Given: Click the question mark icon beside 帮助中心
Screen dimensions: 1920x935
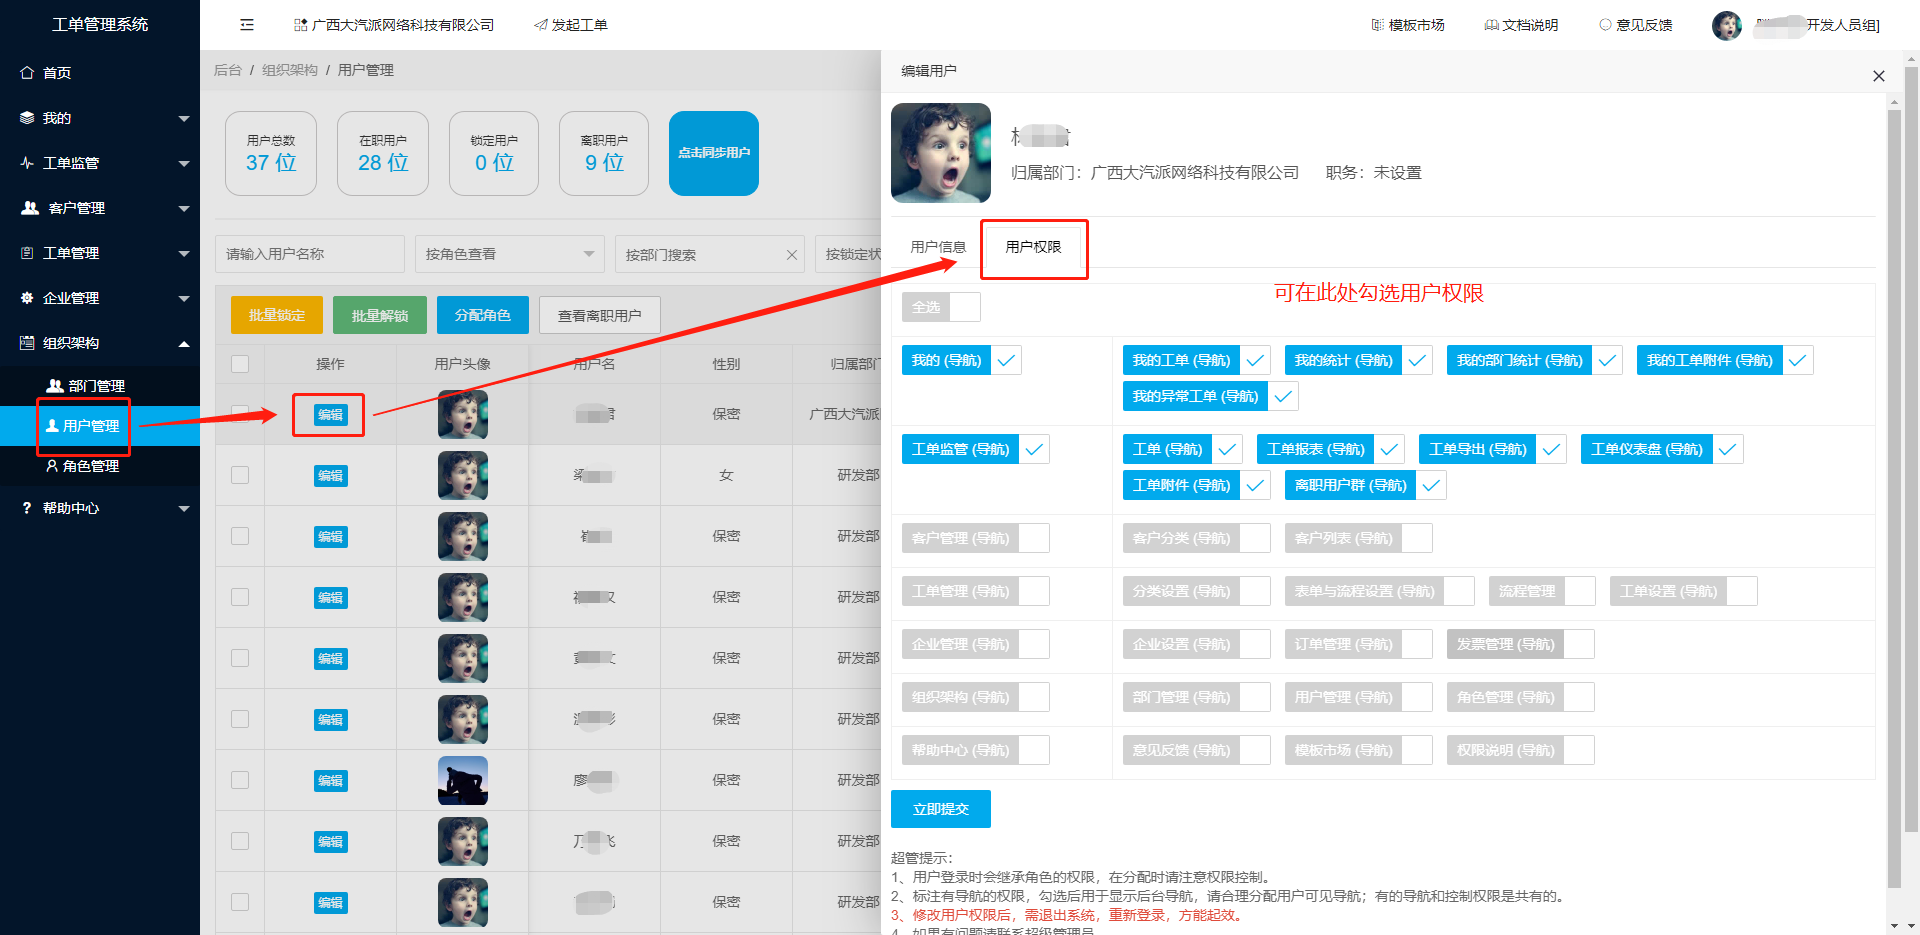Looking at the screenshot, I should coord(27,508).
